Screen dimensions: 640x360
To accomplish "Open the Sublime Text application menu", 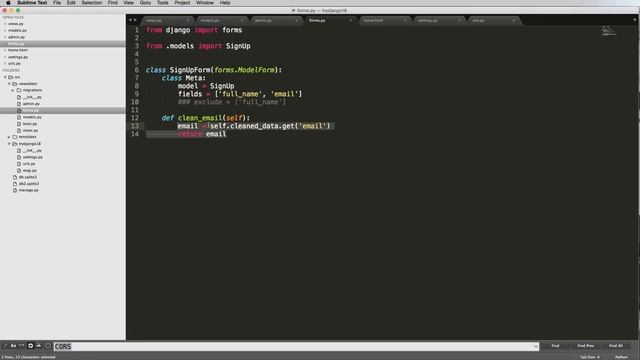I will click(x=32, y=3).
